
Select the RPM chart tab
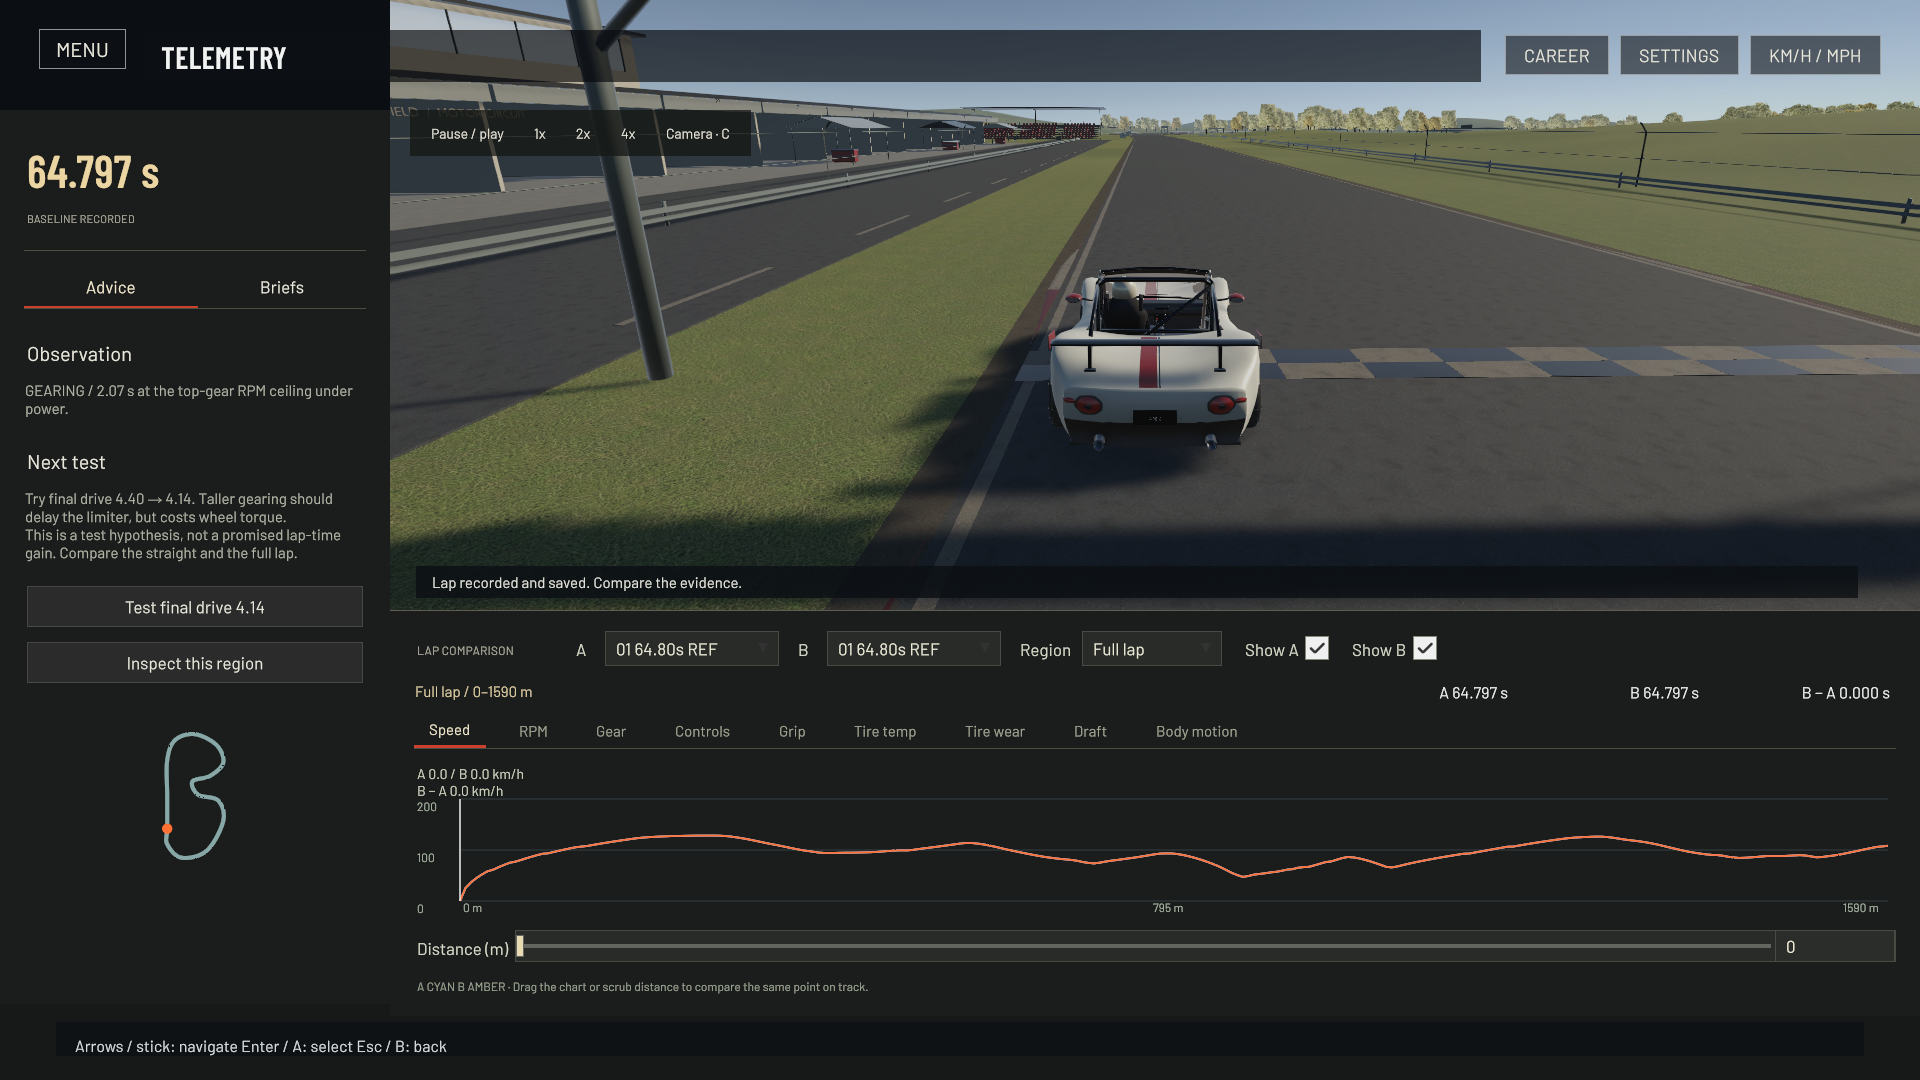[x=533, y=732]
